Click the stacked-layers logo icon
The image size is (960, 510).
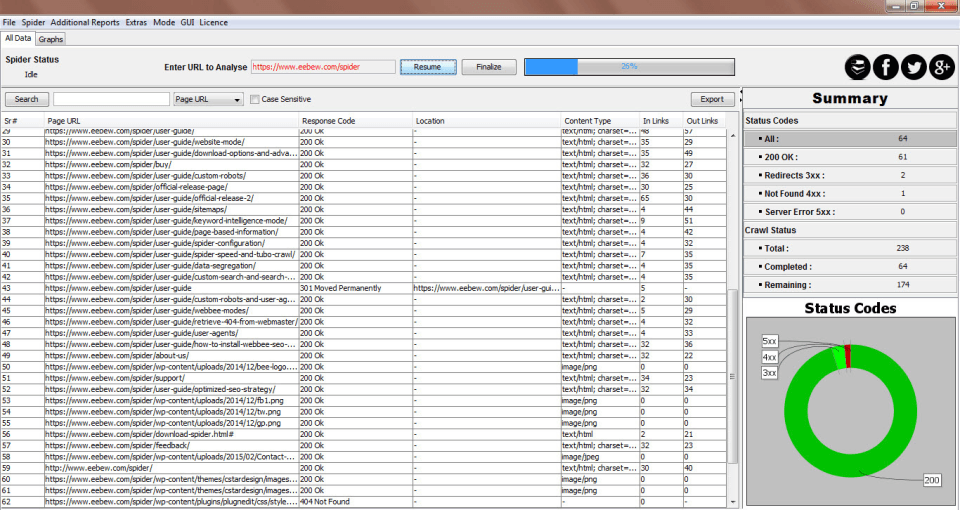point(857,67)
